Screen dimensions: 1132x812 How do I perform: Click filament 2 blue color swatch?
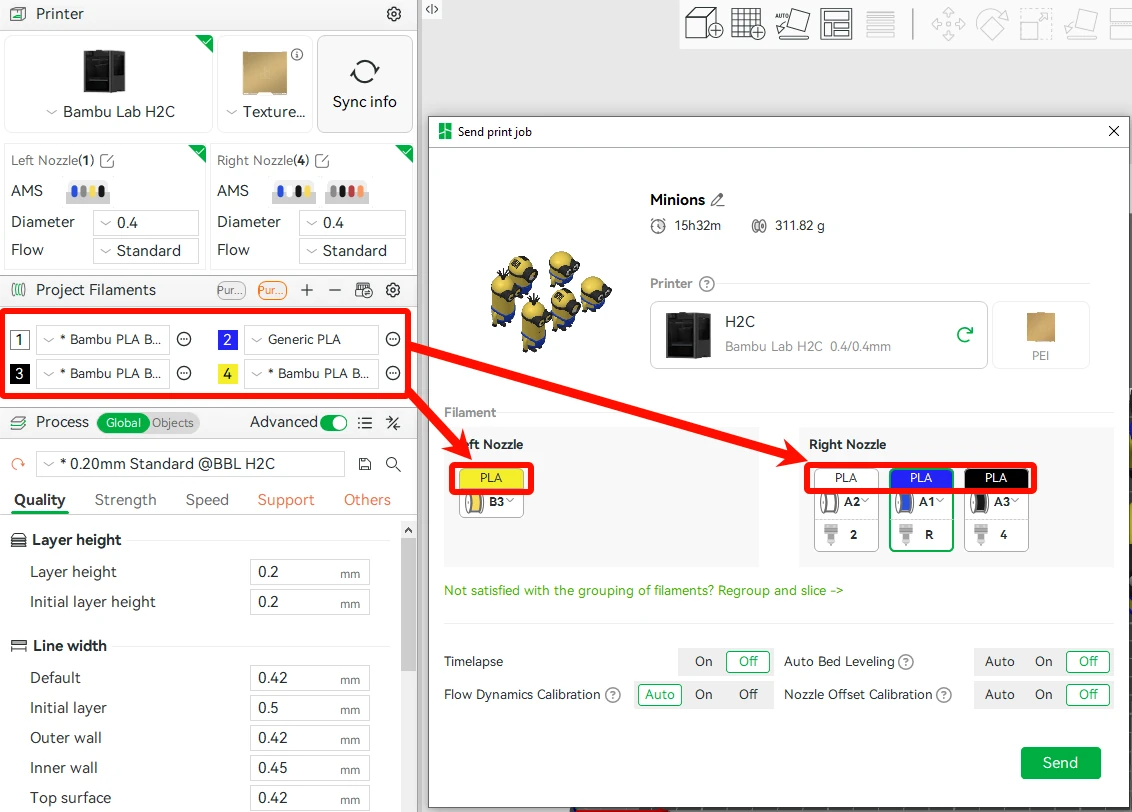point(227,339)
